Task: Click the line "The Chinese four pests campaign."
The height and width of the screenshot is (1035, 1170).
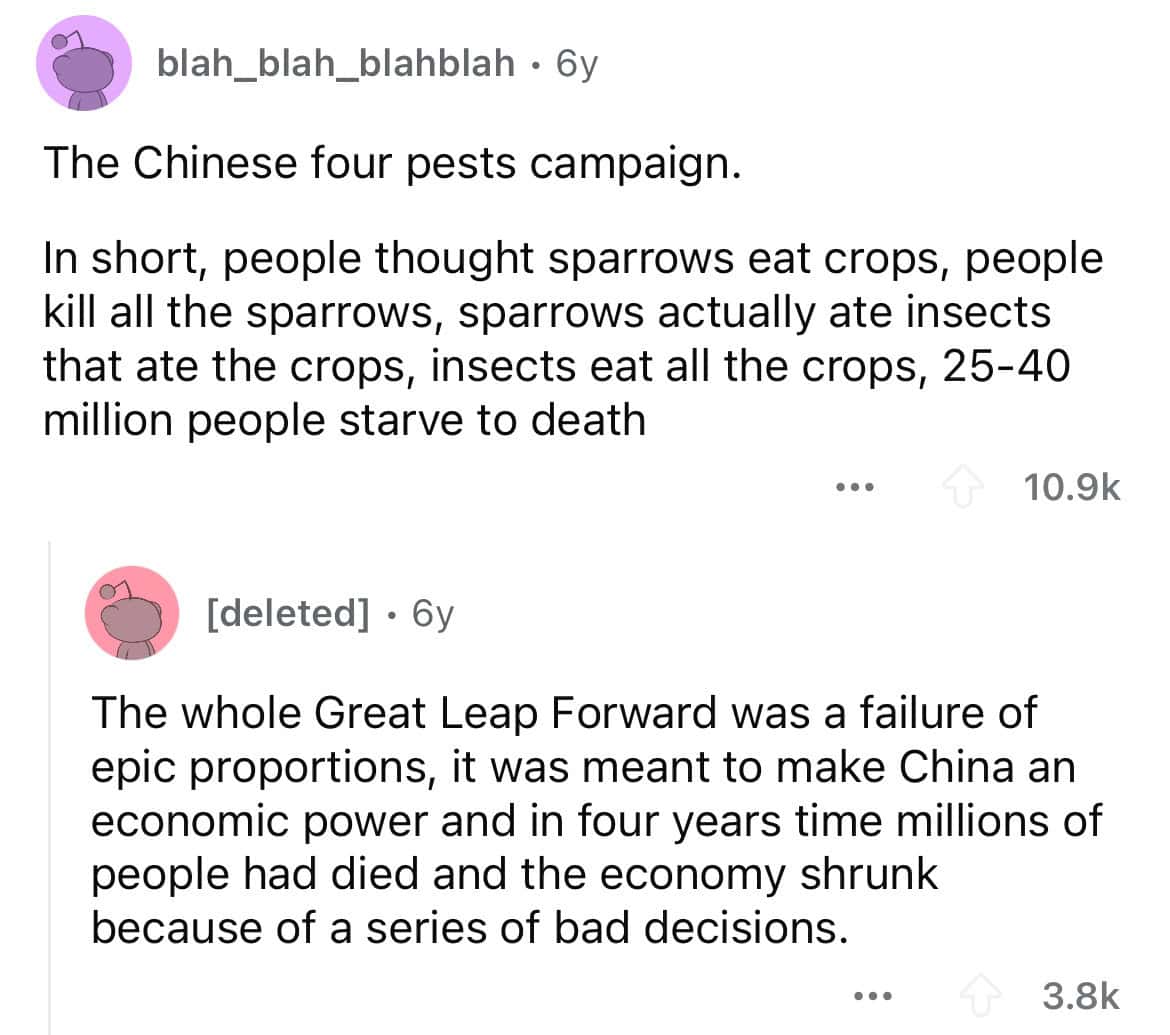Action: [392, 164]
